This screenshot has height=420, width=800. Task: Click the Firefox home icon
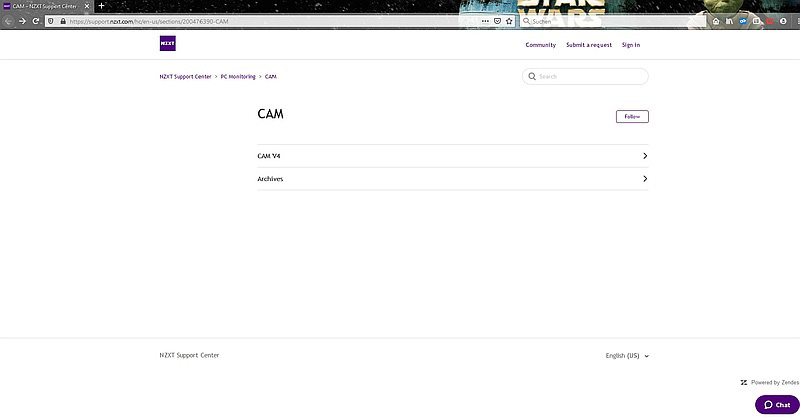coord(716,21)
